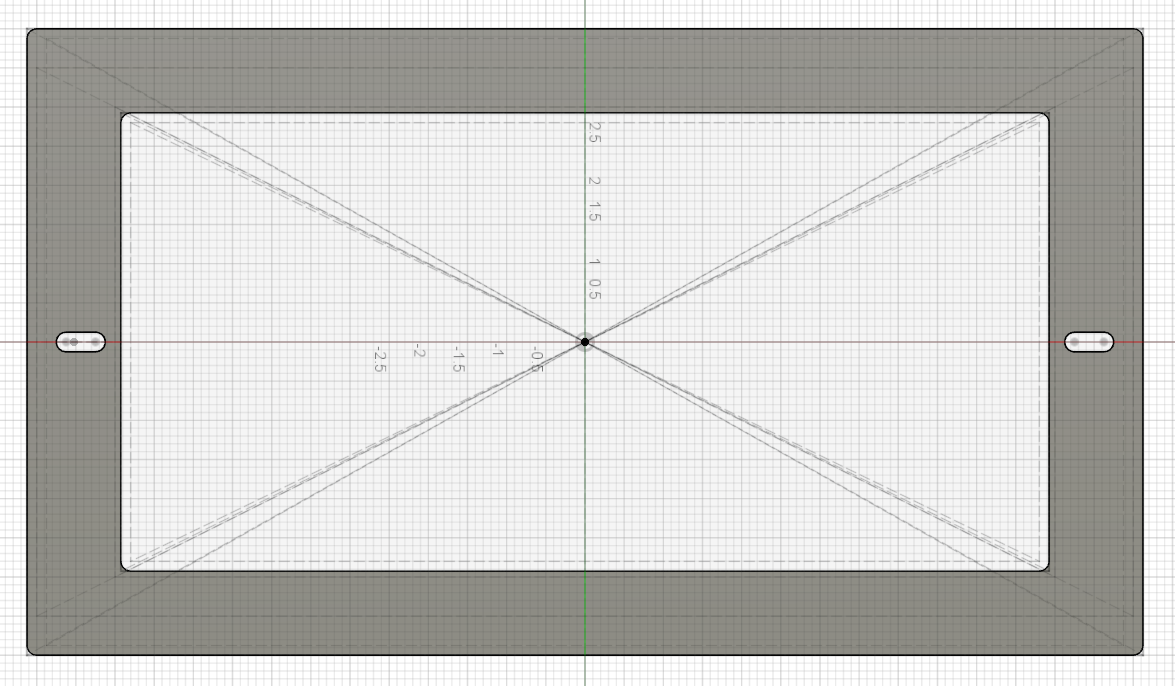The image size is (1175, 686).
Task: Select the bottom-right outer corner of frame
Action: pyautogui.click(x=1139, y=652)
